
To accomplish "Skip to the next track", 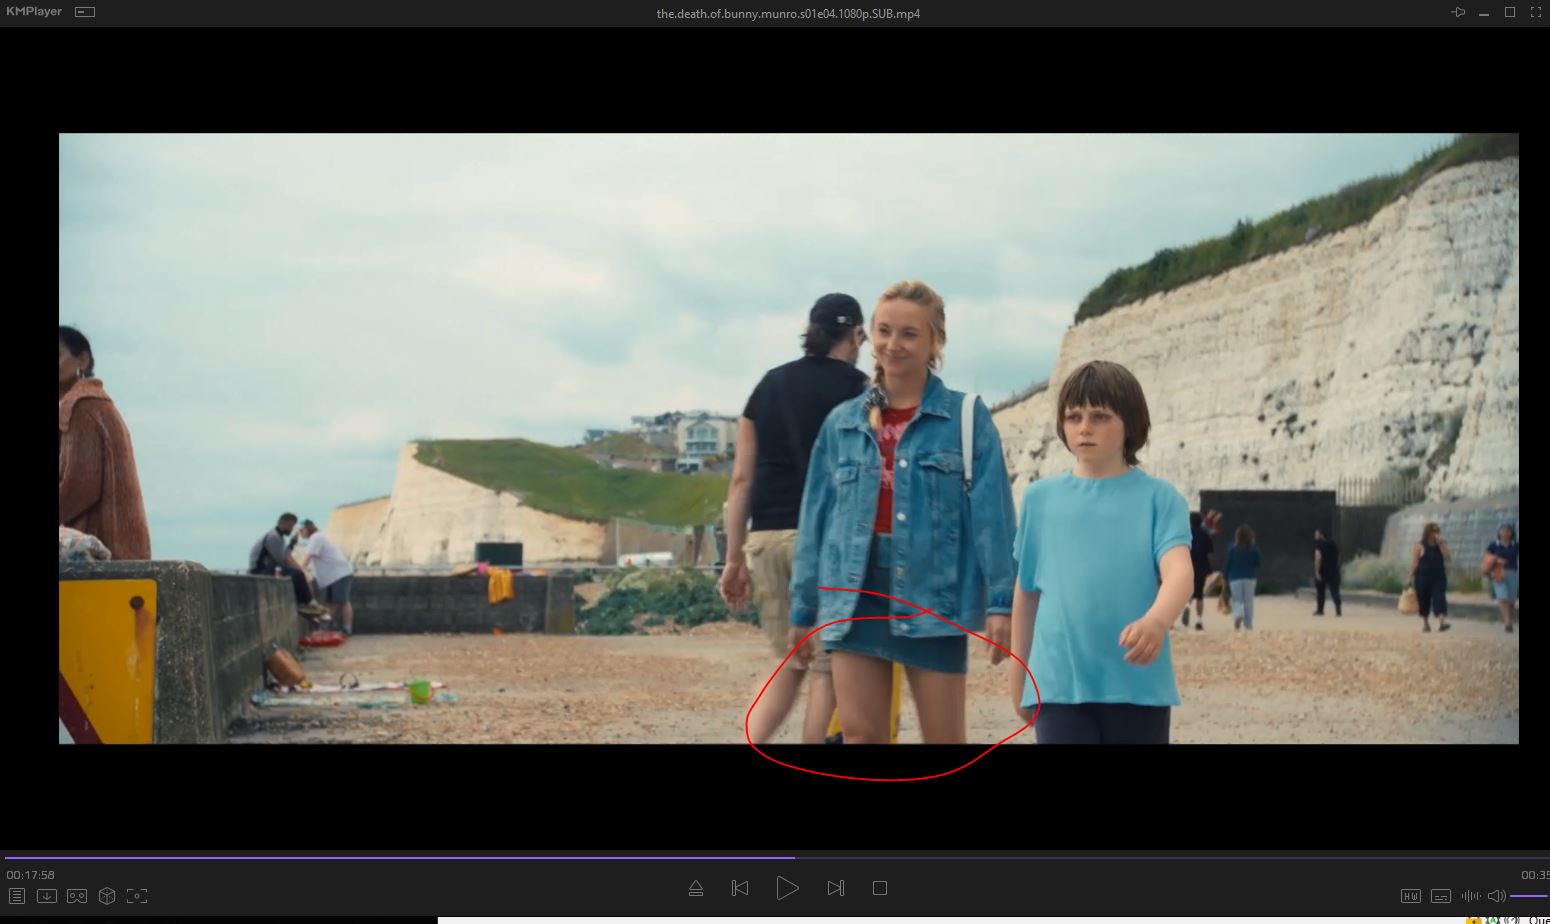I will (x=836, y=888).
